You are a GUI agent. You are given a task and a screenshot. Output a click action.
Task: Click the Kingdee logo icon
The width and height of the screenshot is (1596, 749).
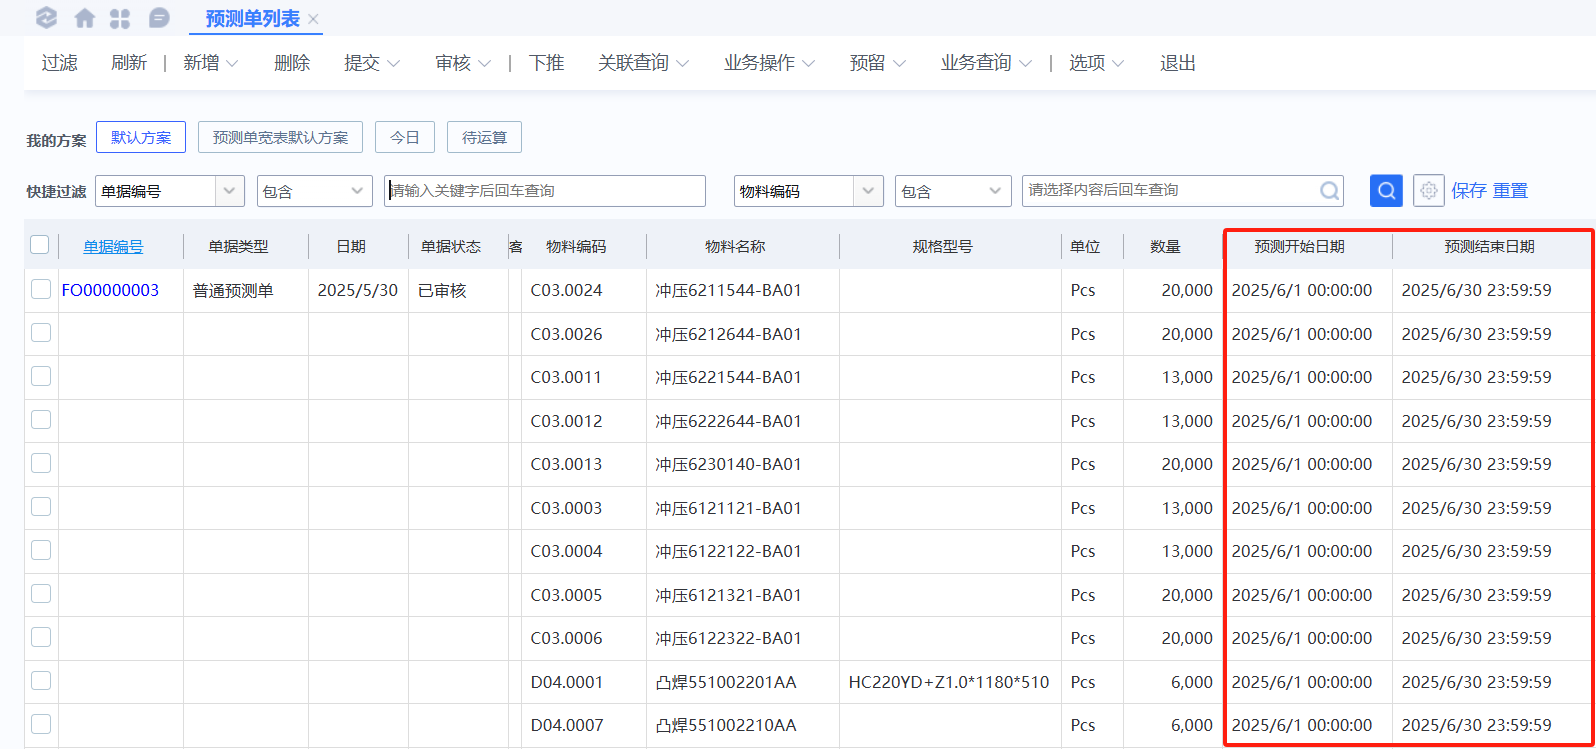coord(46,18)
